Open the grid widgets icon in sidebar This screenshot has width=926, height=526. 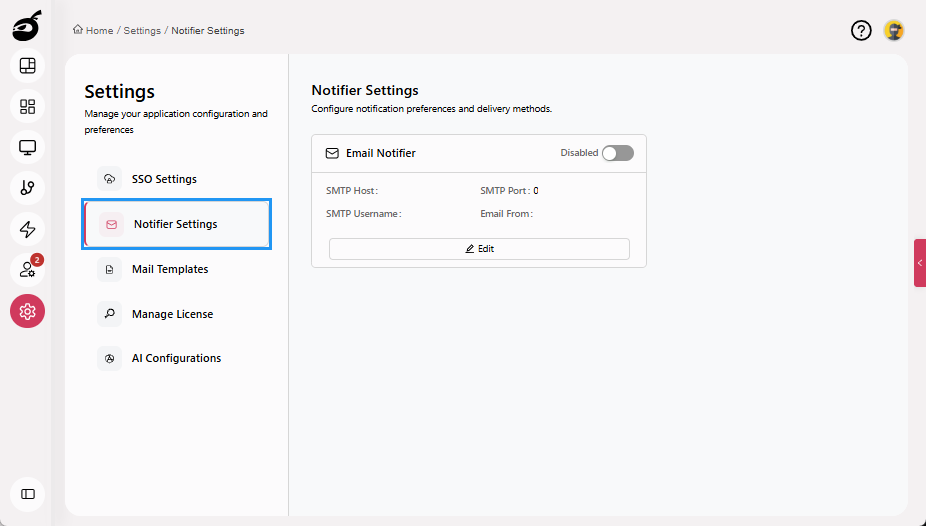coord(27,106)
